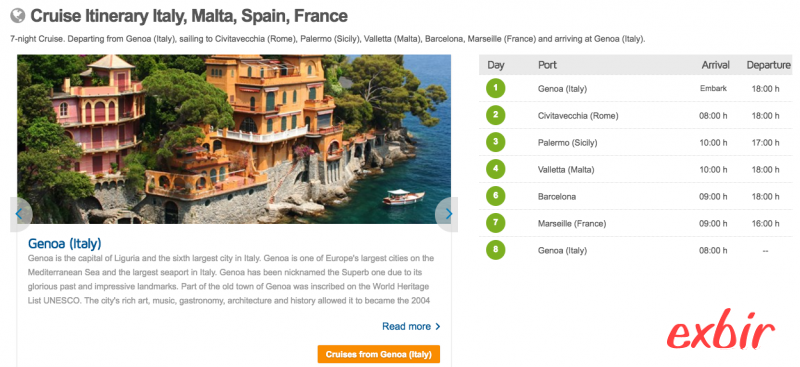This screenshot has width=800, height=367.
Task: Click the Genoa coastal villa photo
Action: (x=234, y=139)
